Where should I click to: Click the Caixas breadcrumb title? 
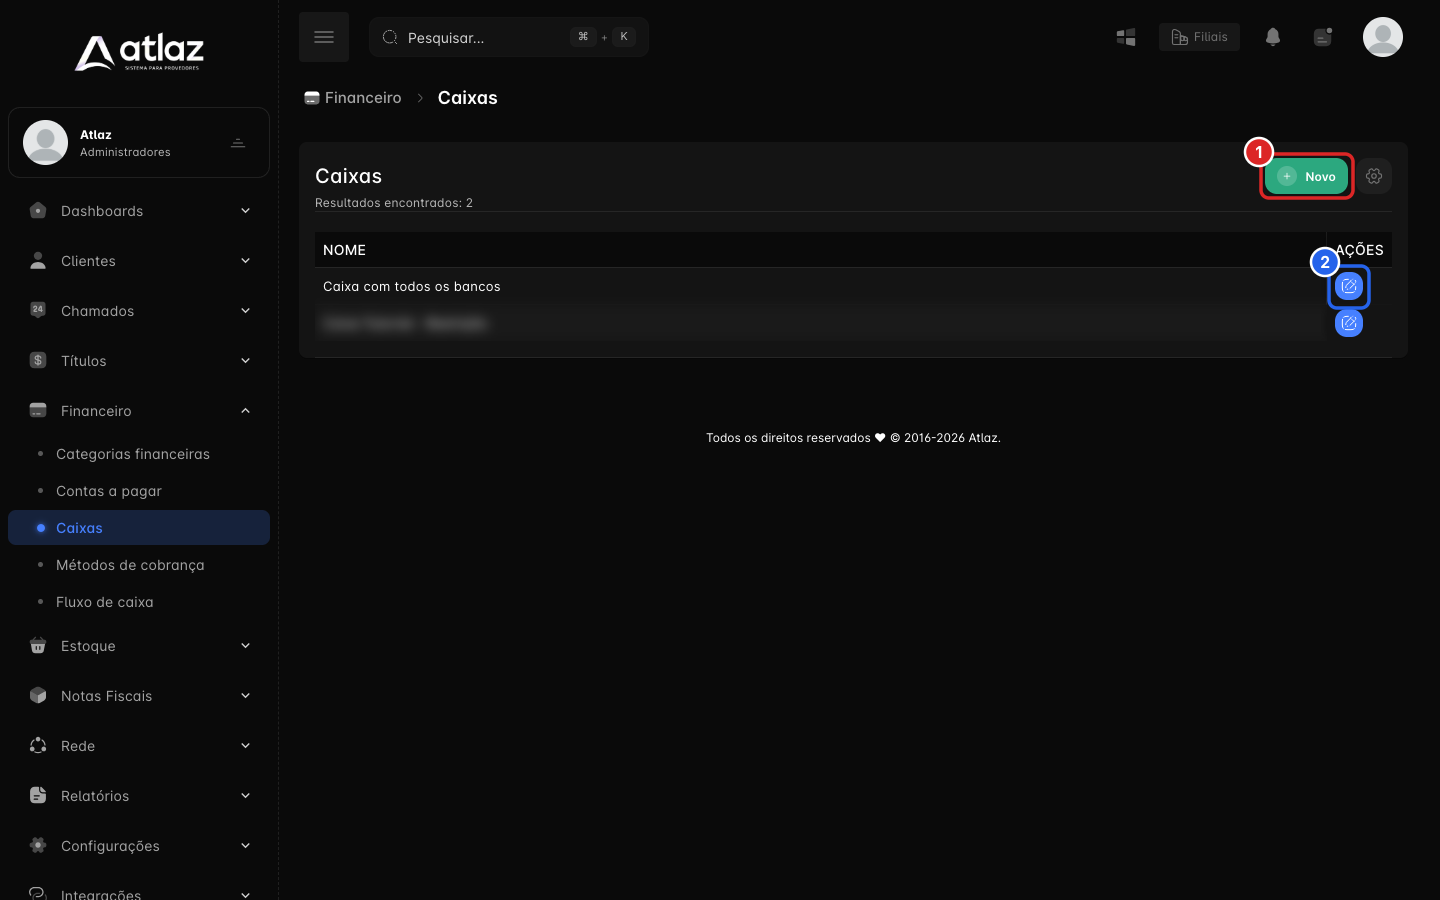point(468,98)
